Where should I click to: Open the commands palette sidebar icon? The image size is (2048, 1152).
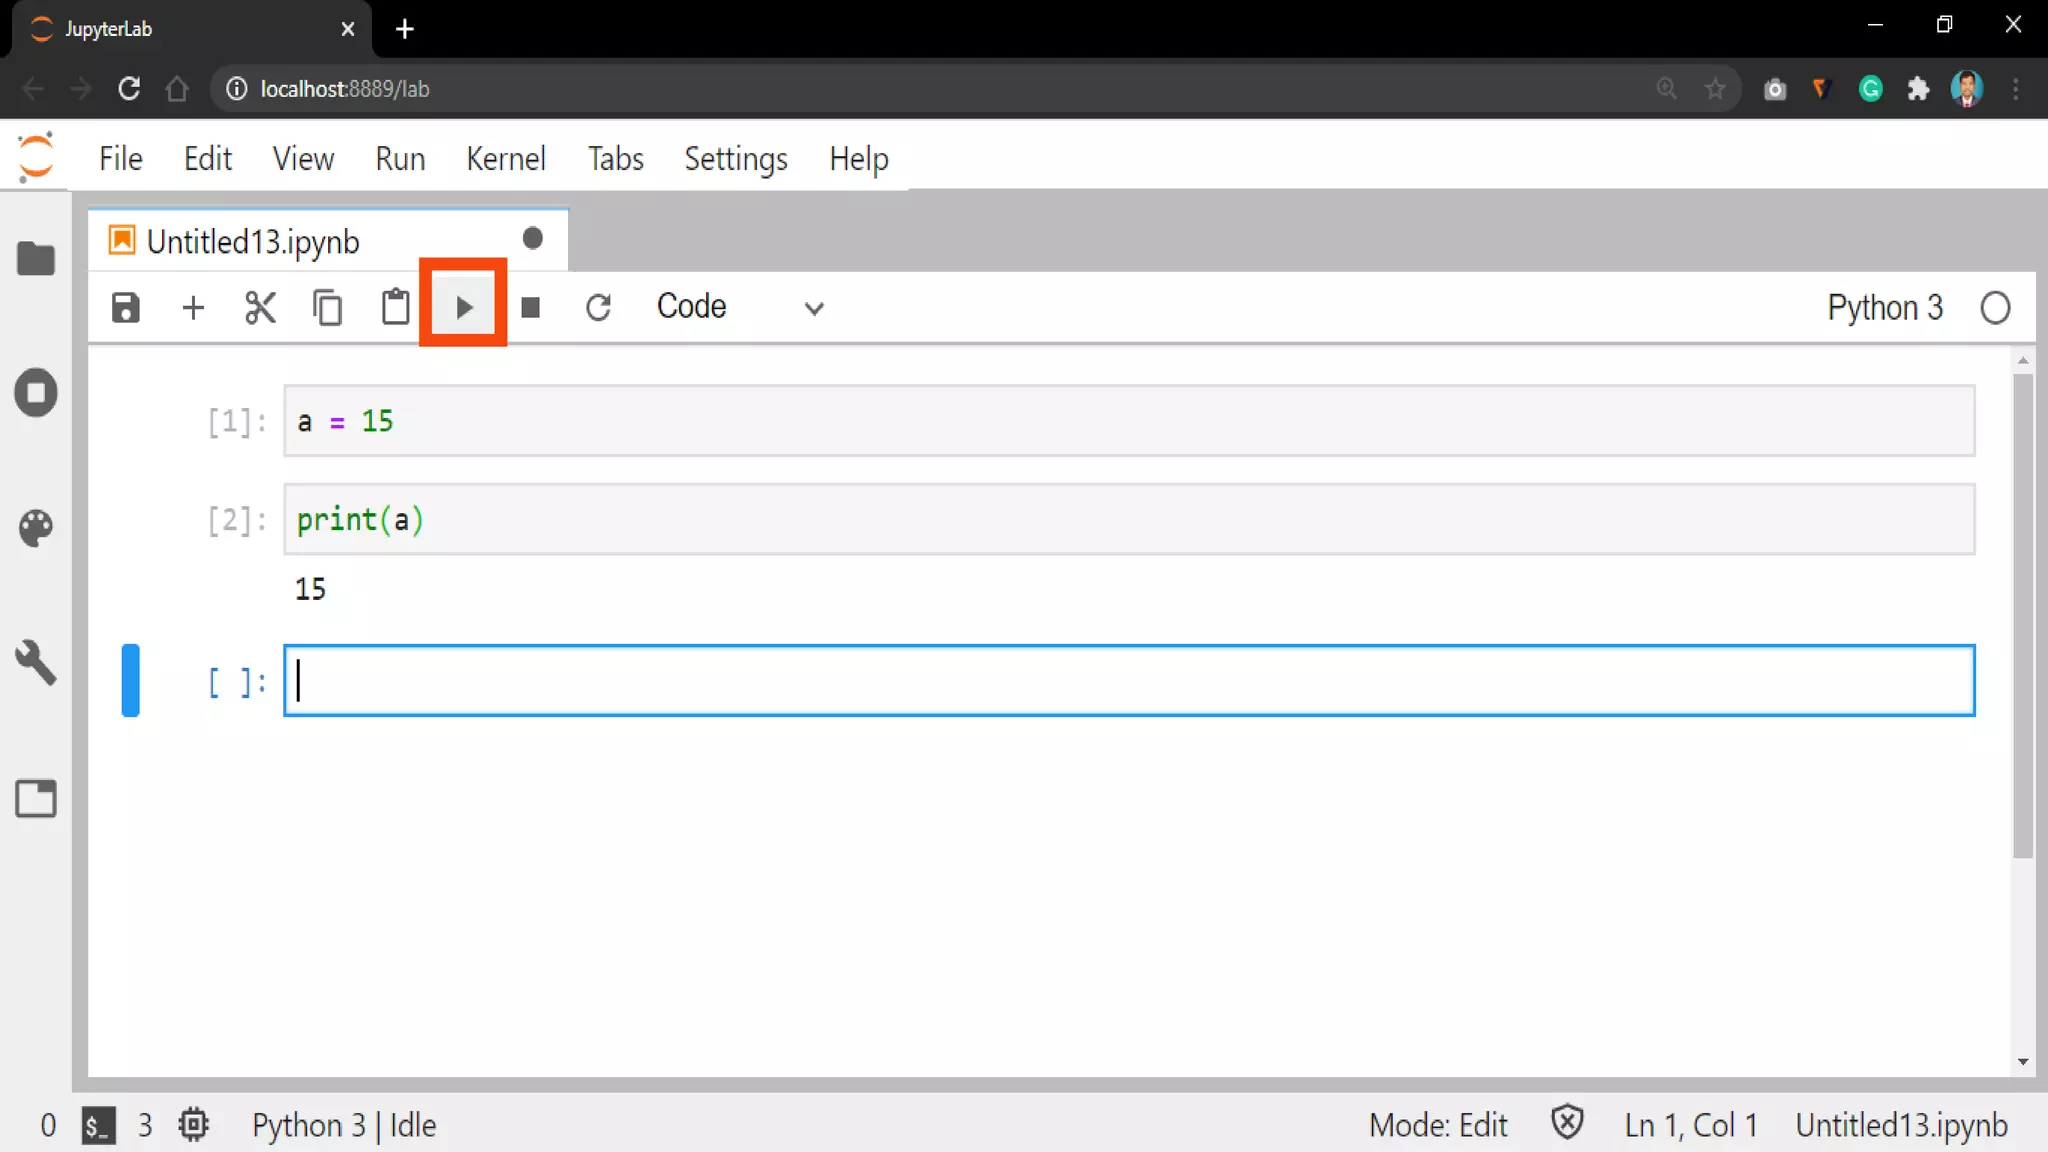pos(36,528)
